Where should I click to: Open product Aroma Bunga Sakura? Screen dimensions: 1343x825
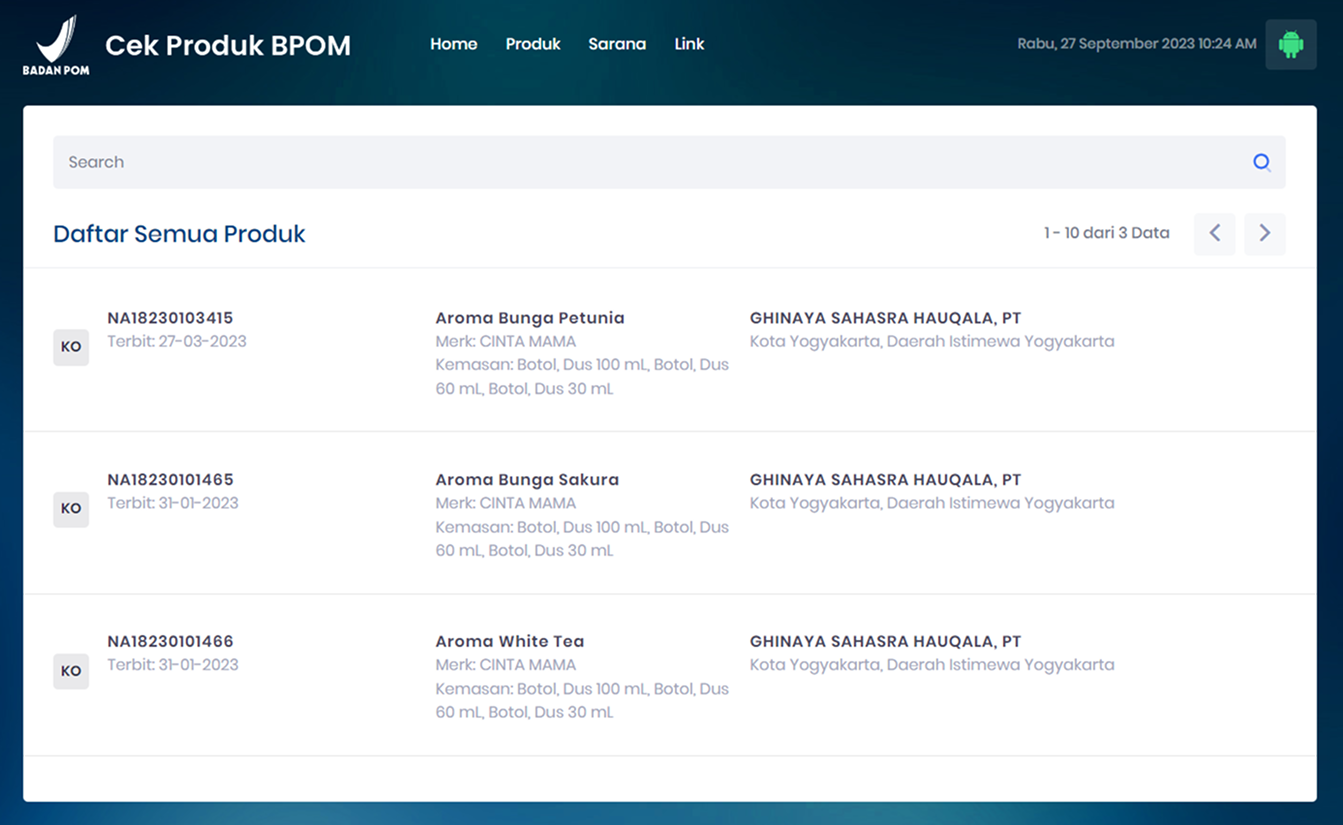point(527,480)
